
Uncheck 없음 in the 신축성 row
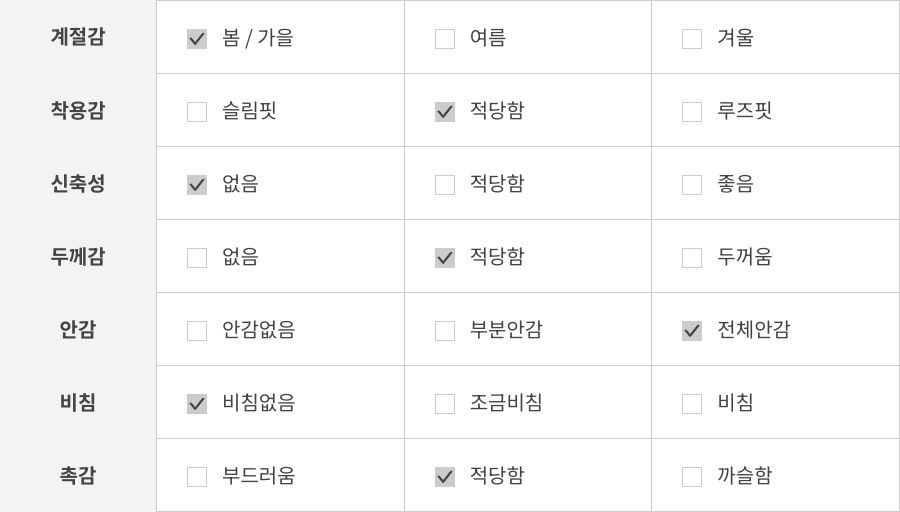pyautogui.click(x=197, y=185)
